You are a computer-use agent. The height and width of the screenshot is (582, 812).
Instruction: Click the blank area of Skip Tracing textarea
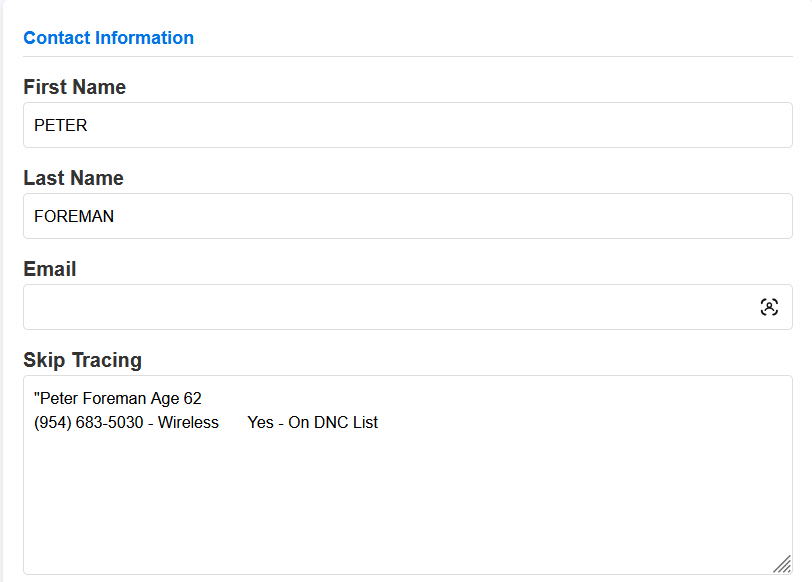[400, 500]
